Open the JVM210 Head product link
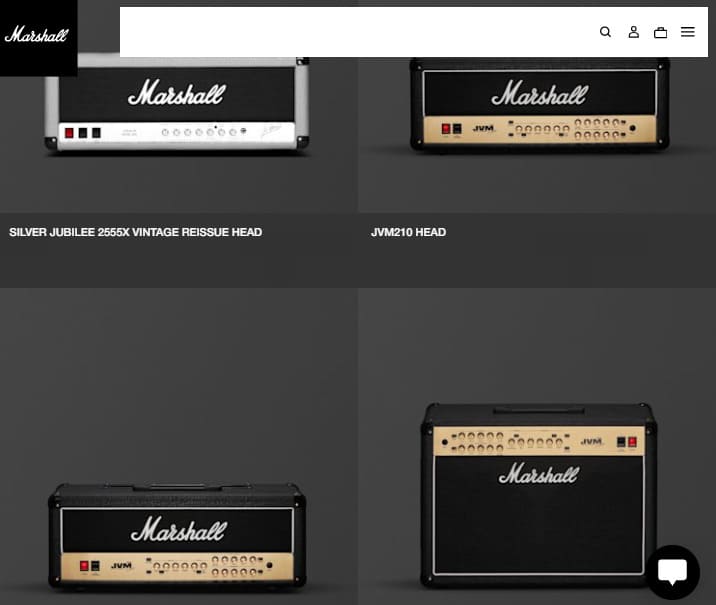716x605 pixels. coord(409,232)
